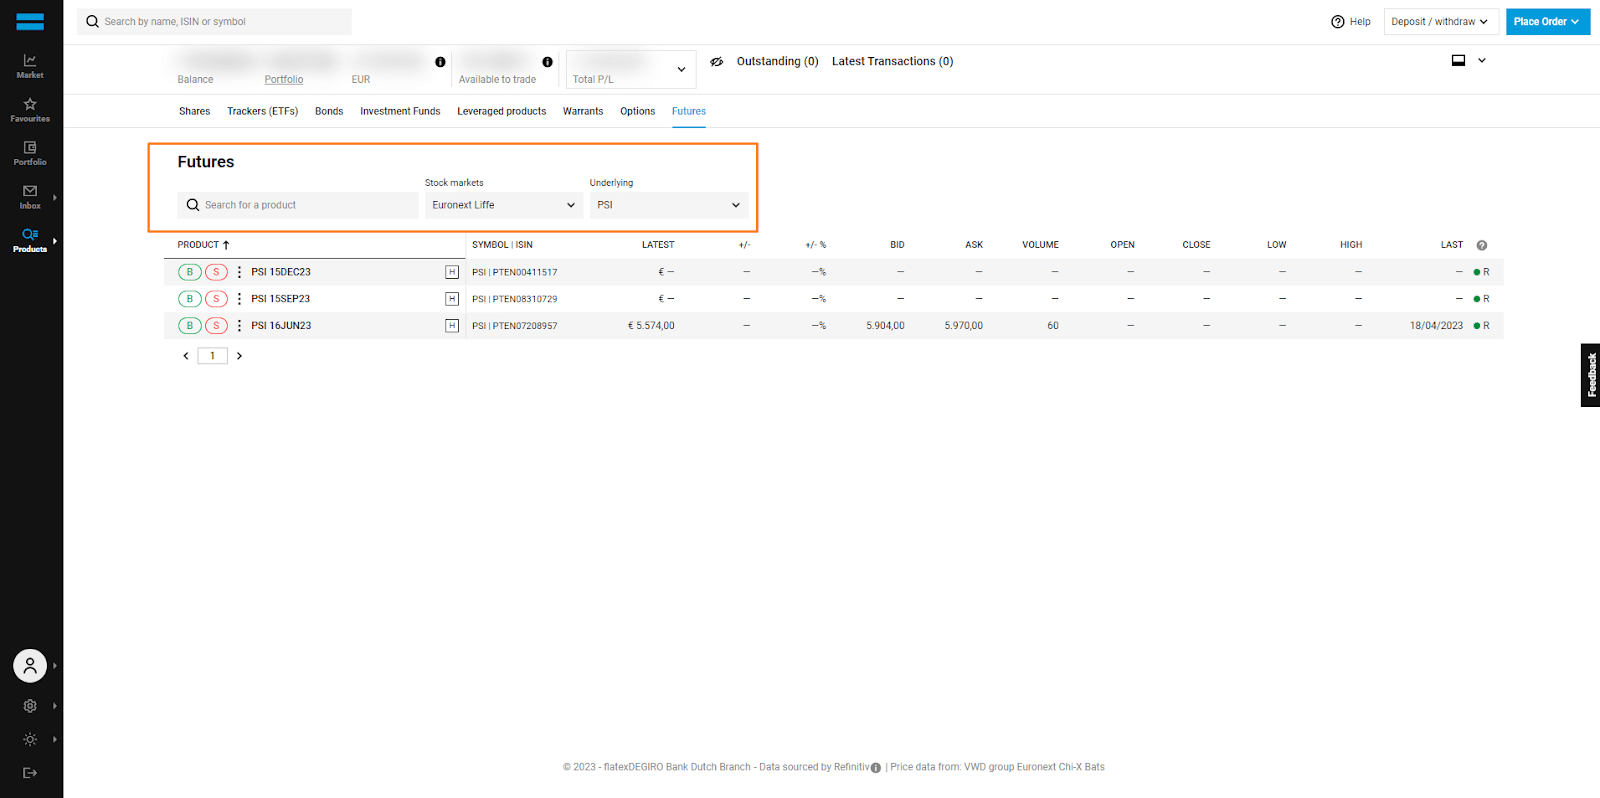Click the Sell button for PSI 15DEC23
Viewport: 1600px width, 798px height.
click(x=216, y=272)
